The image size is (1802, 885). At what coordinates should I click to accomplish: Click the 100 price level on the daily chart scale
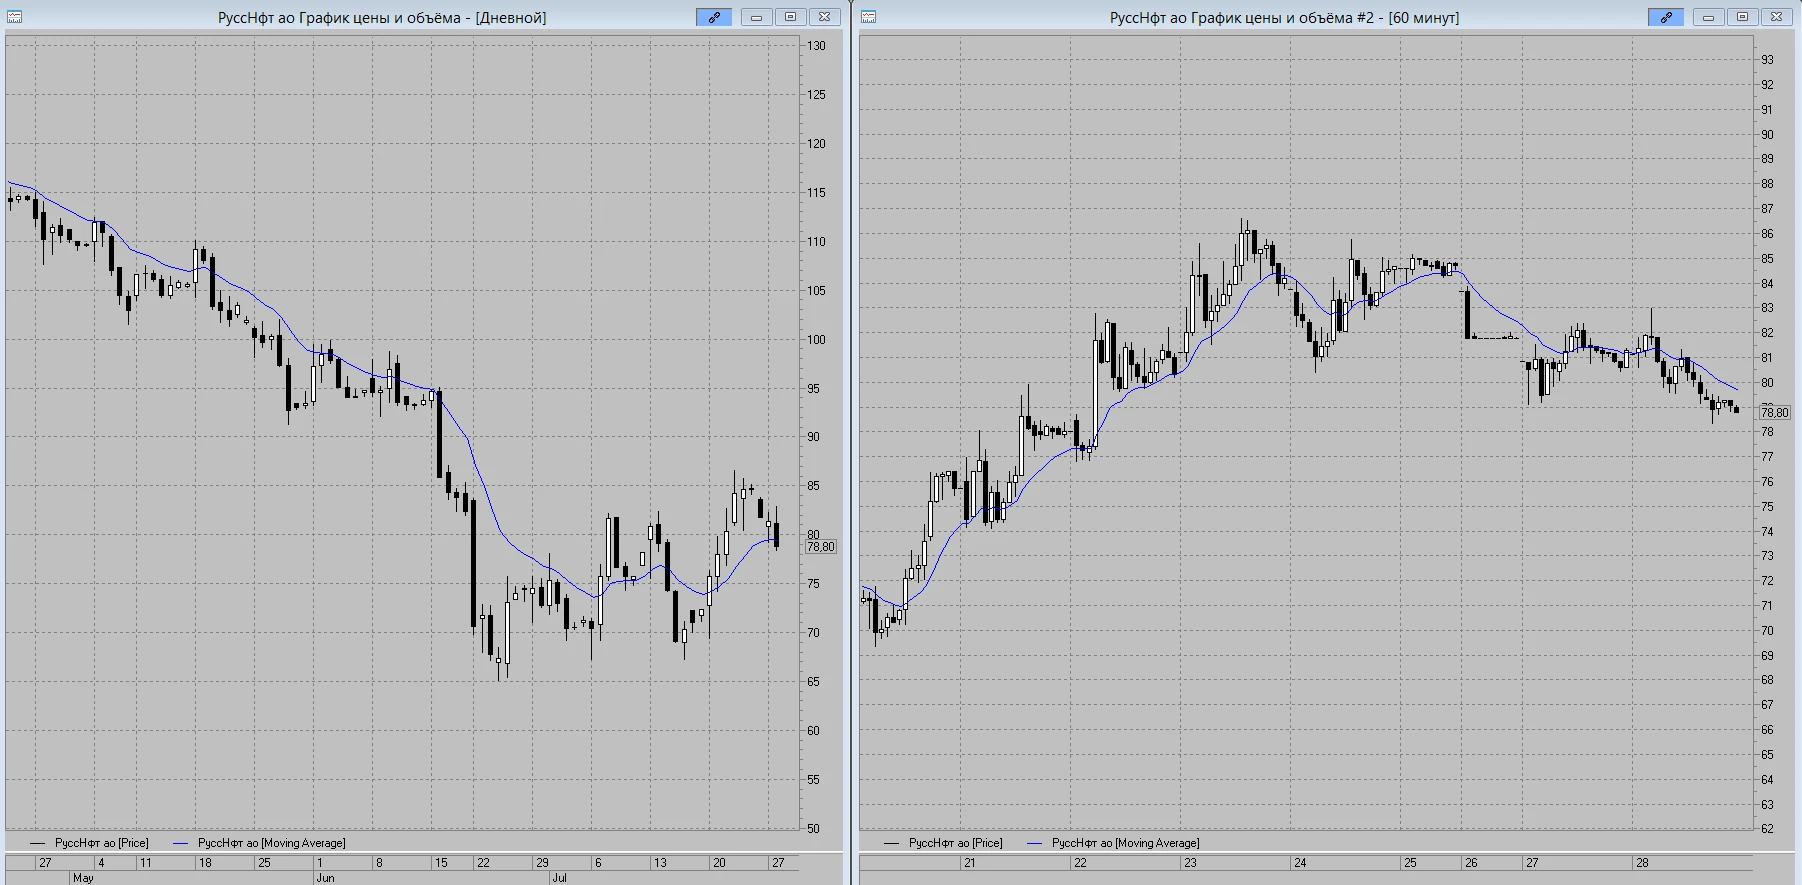(817, 340)
